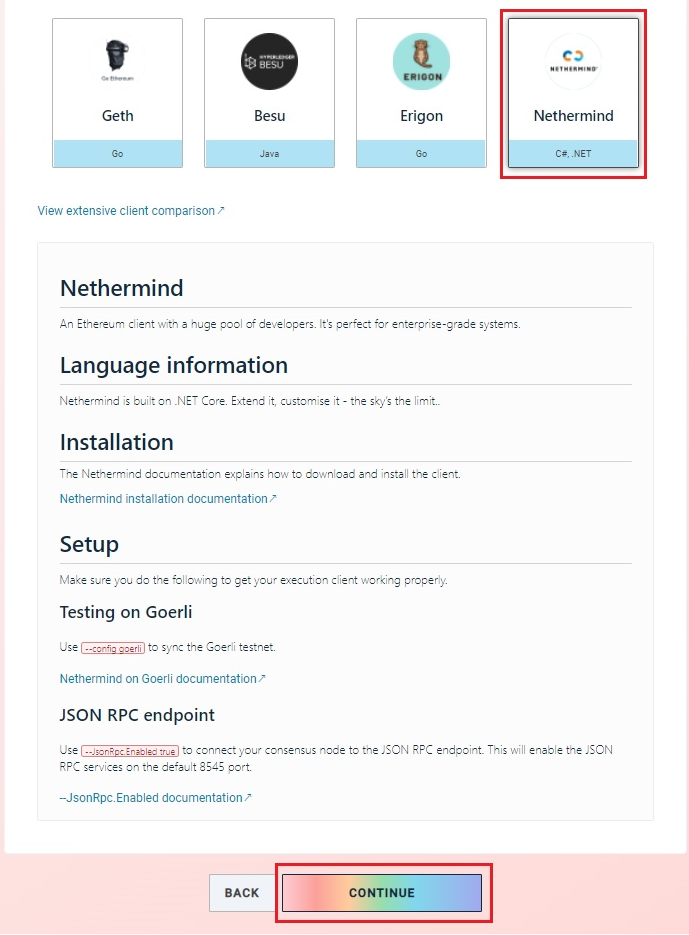Click the Go Ethereum logo icon
Viewport: 689px width, 935px height.
point(118,61)
